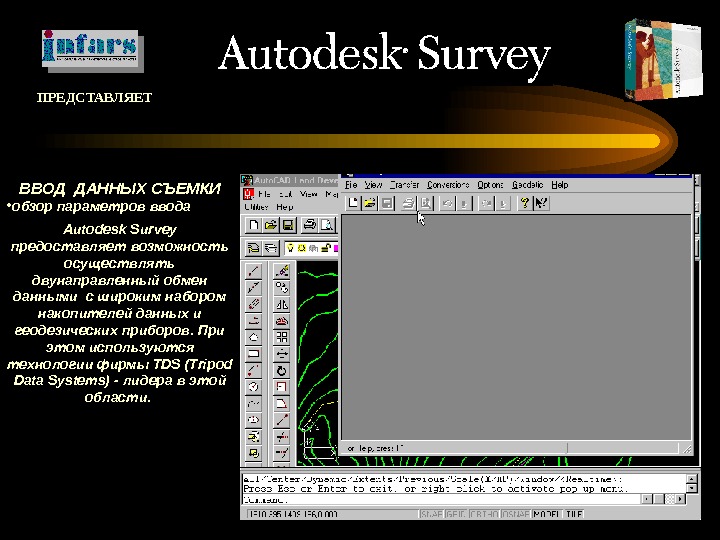The height and width of the screenshot is (540, 720).
Task: Toggle MODEL space button in status bar
Action: 546,514
